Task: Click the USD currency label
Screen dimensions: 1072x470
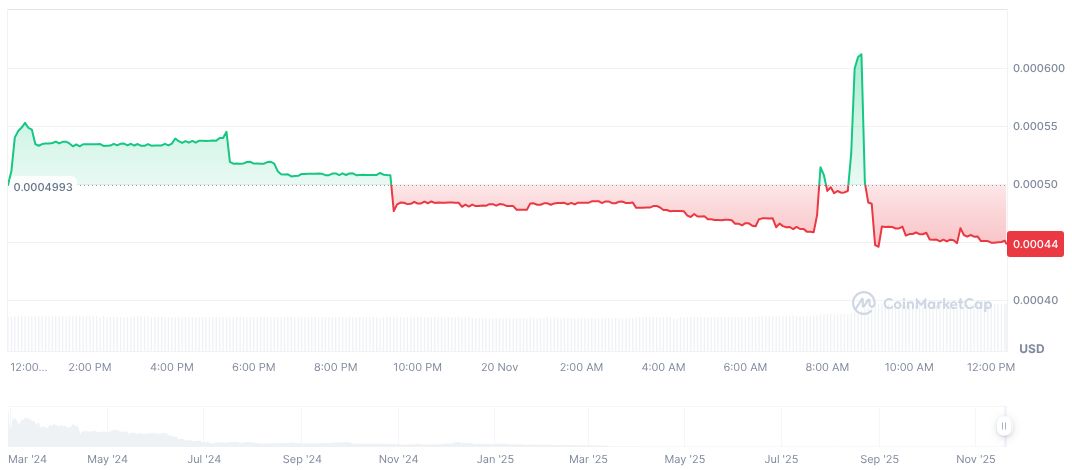Action: pos(1031,348)
